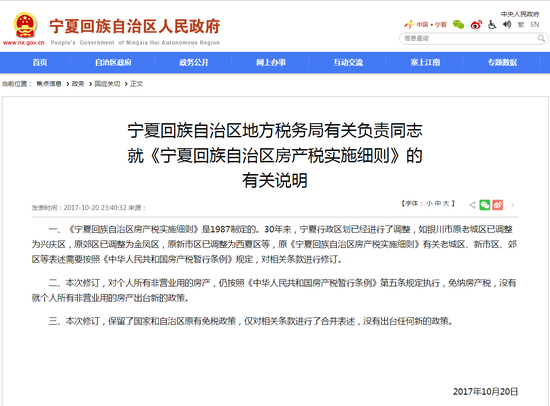This screenshot has height=406, width=550.
Task: Set font size to 大
Action: tap(446, 203)
